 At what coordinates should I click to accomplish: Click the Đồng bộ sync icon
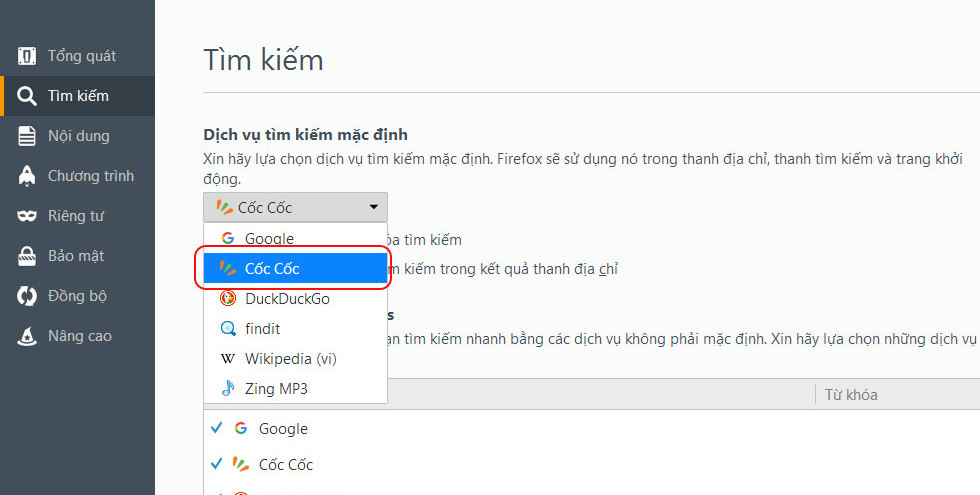coord(27,296)
